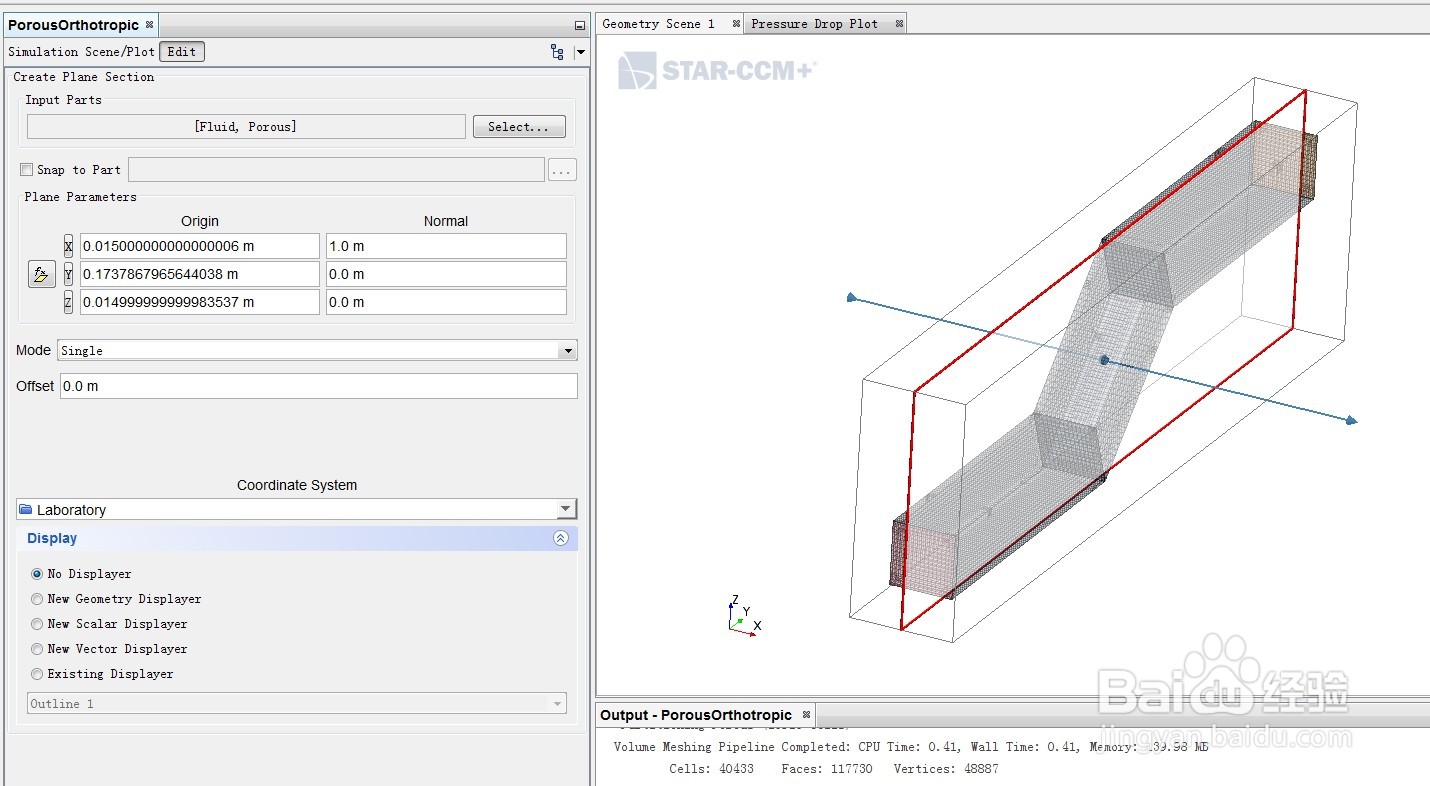Viewport: 1430px width, 786px height.
Task: Click the 'Volume Meshing Pipeline Completed' output line
Action: (911, 747)
